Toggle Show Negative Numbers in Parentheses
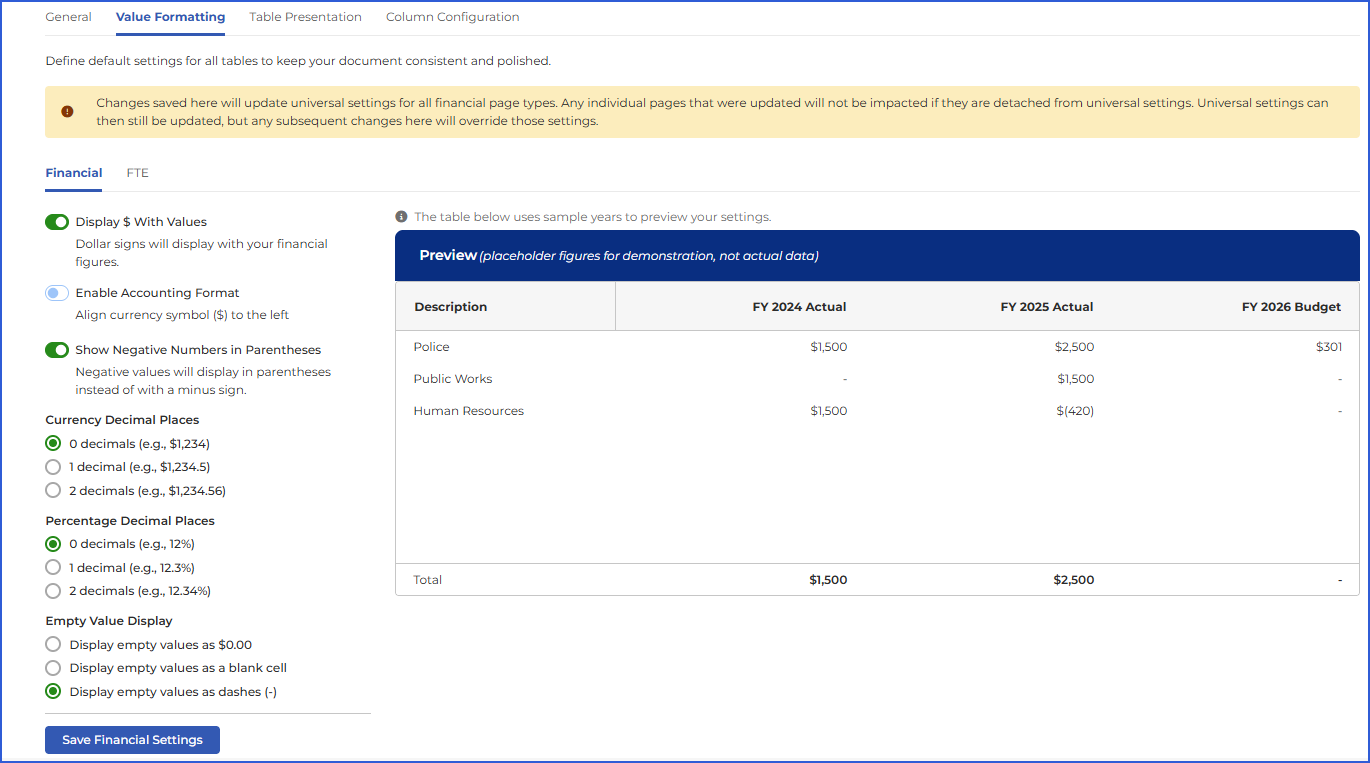Image resolution: width=1370 pixels, height=763 pixels. pos(57,350)
